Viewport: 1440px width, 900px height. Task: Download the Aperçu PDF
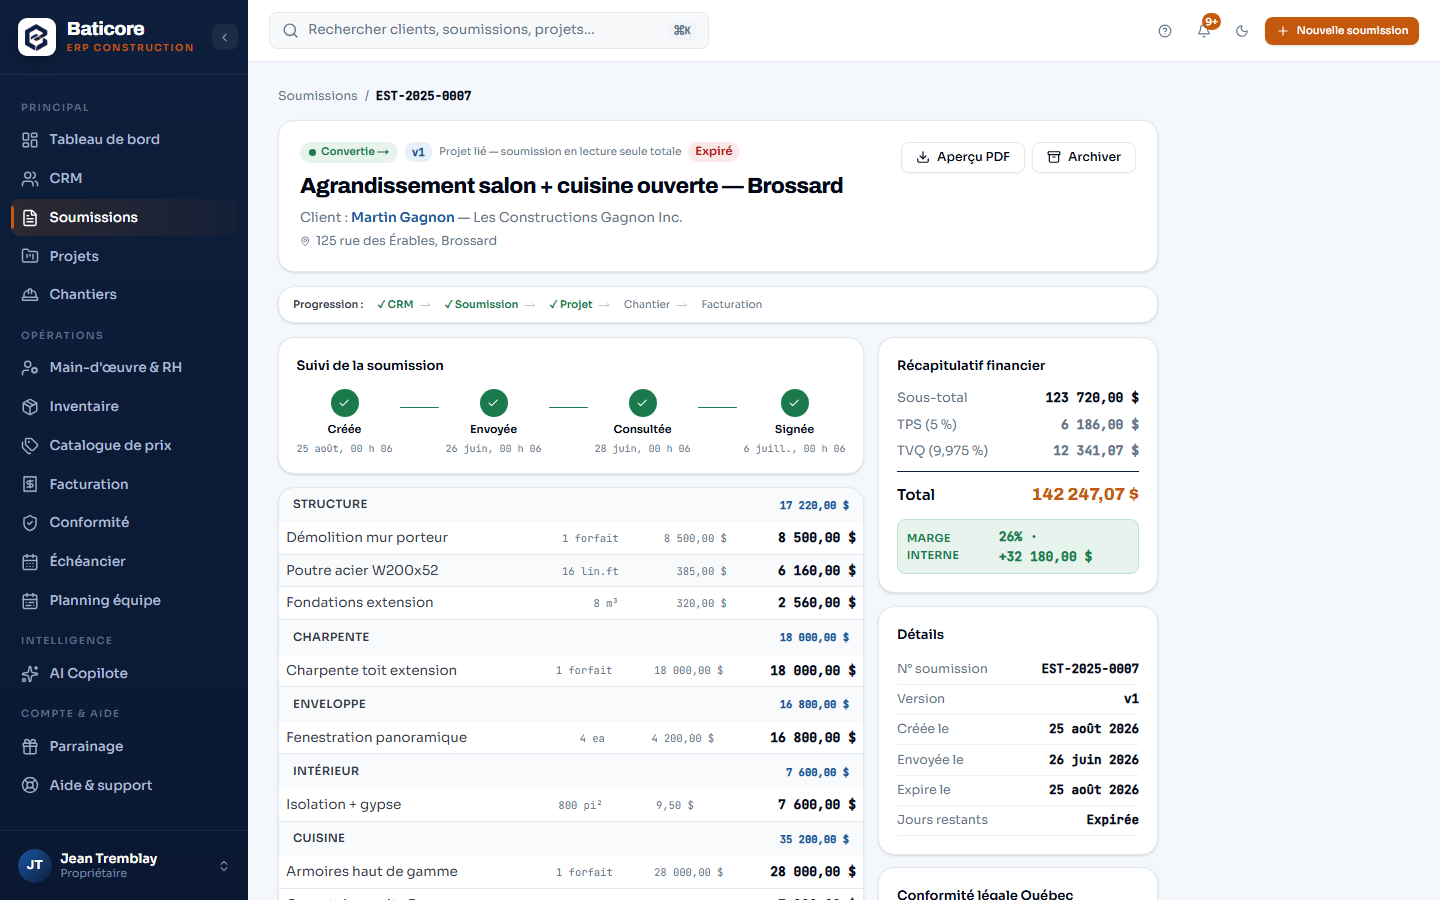point(963,157)
